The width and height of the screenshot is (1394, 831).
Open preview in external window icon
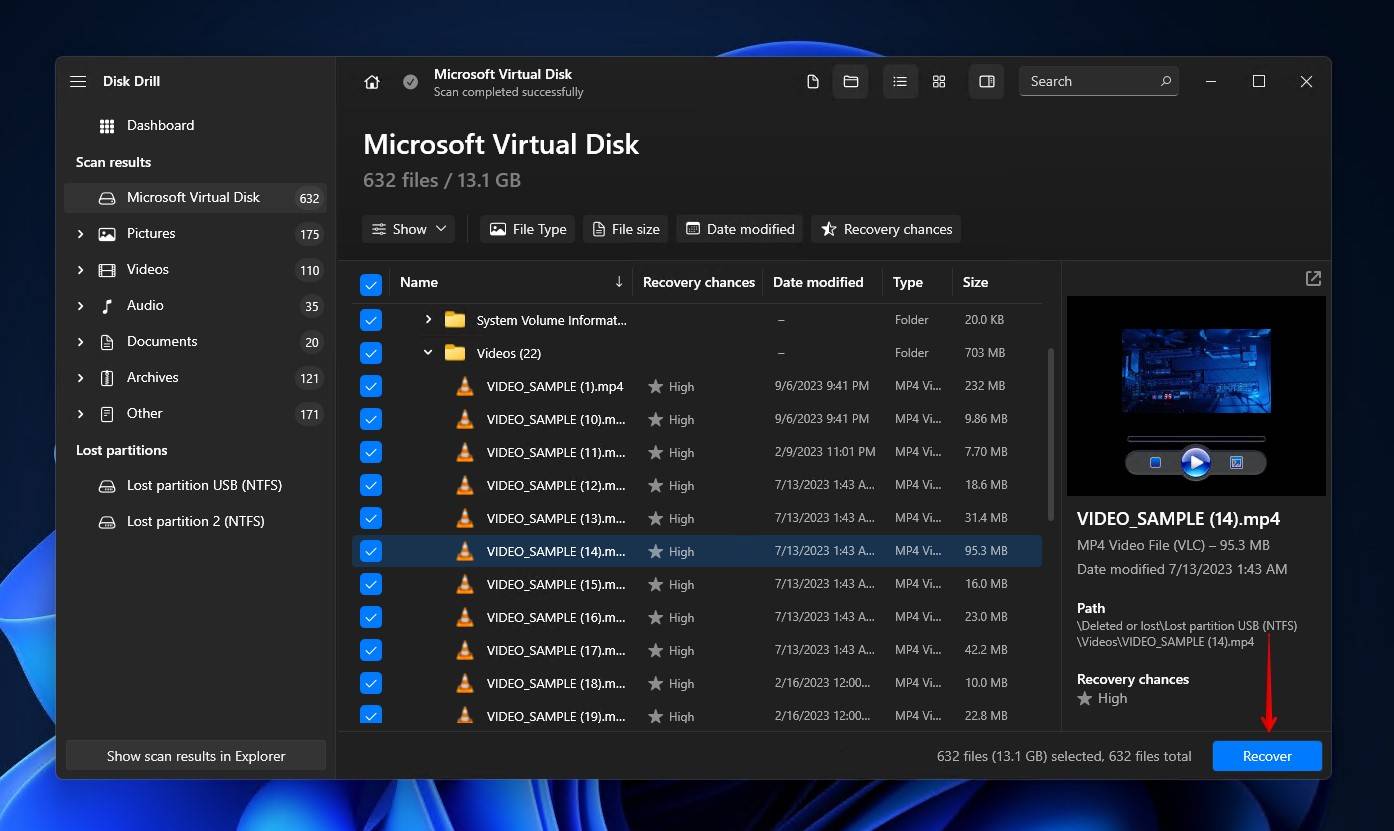click(1314, 279)
